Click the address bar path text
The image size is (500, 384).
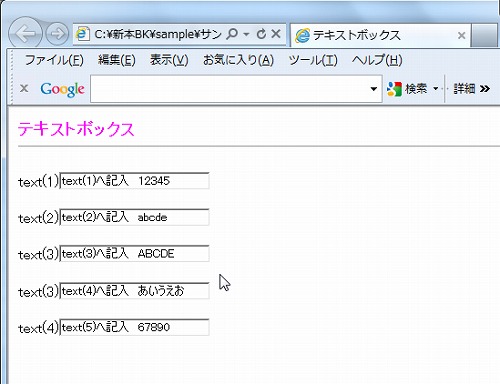click(x=158, y=34)
